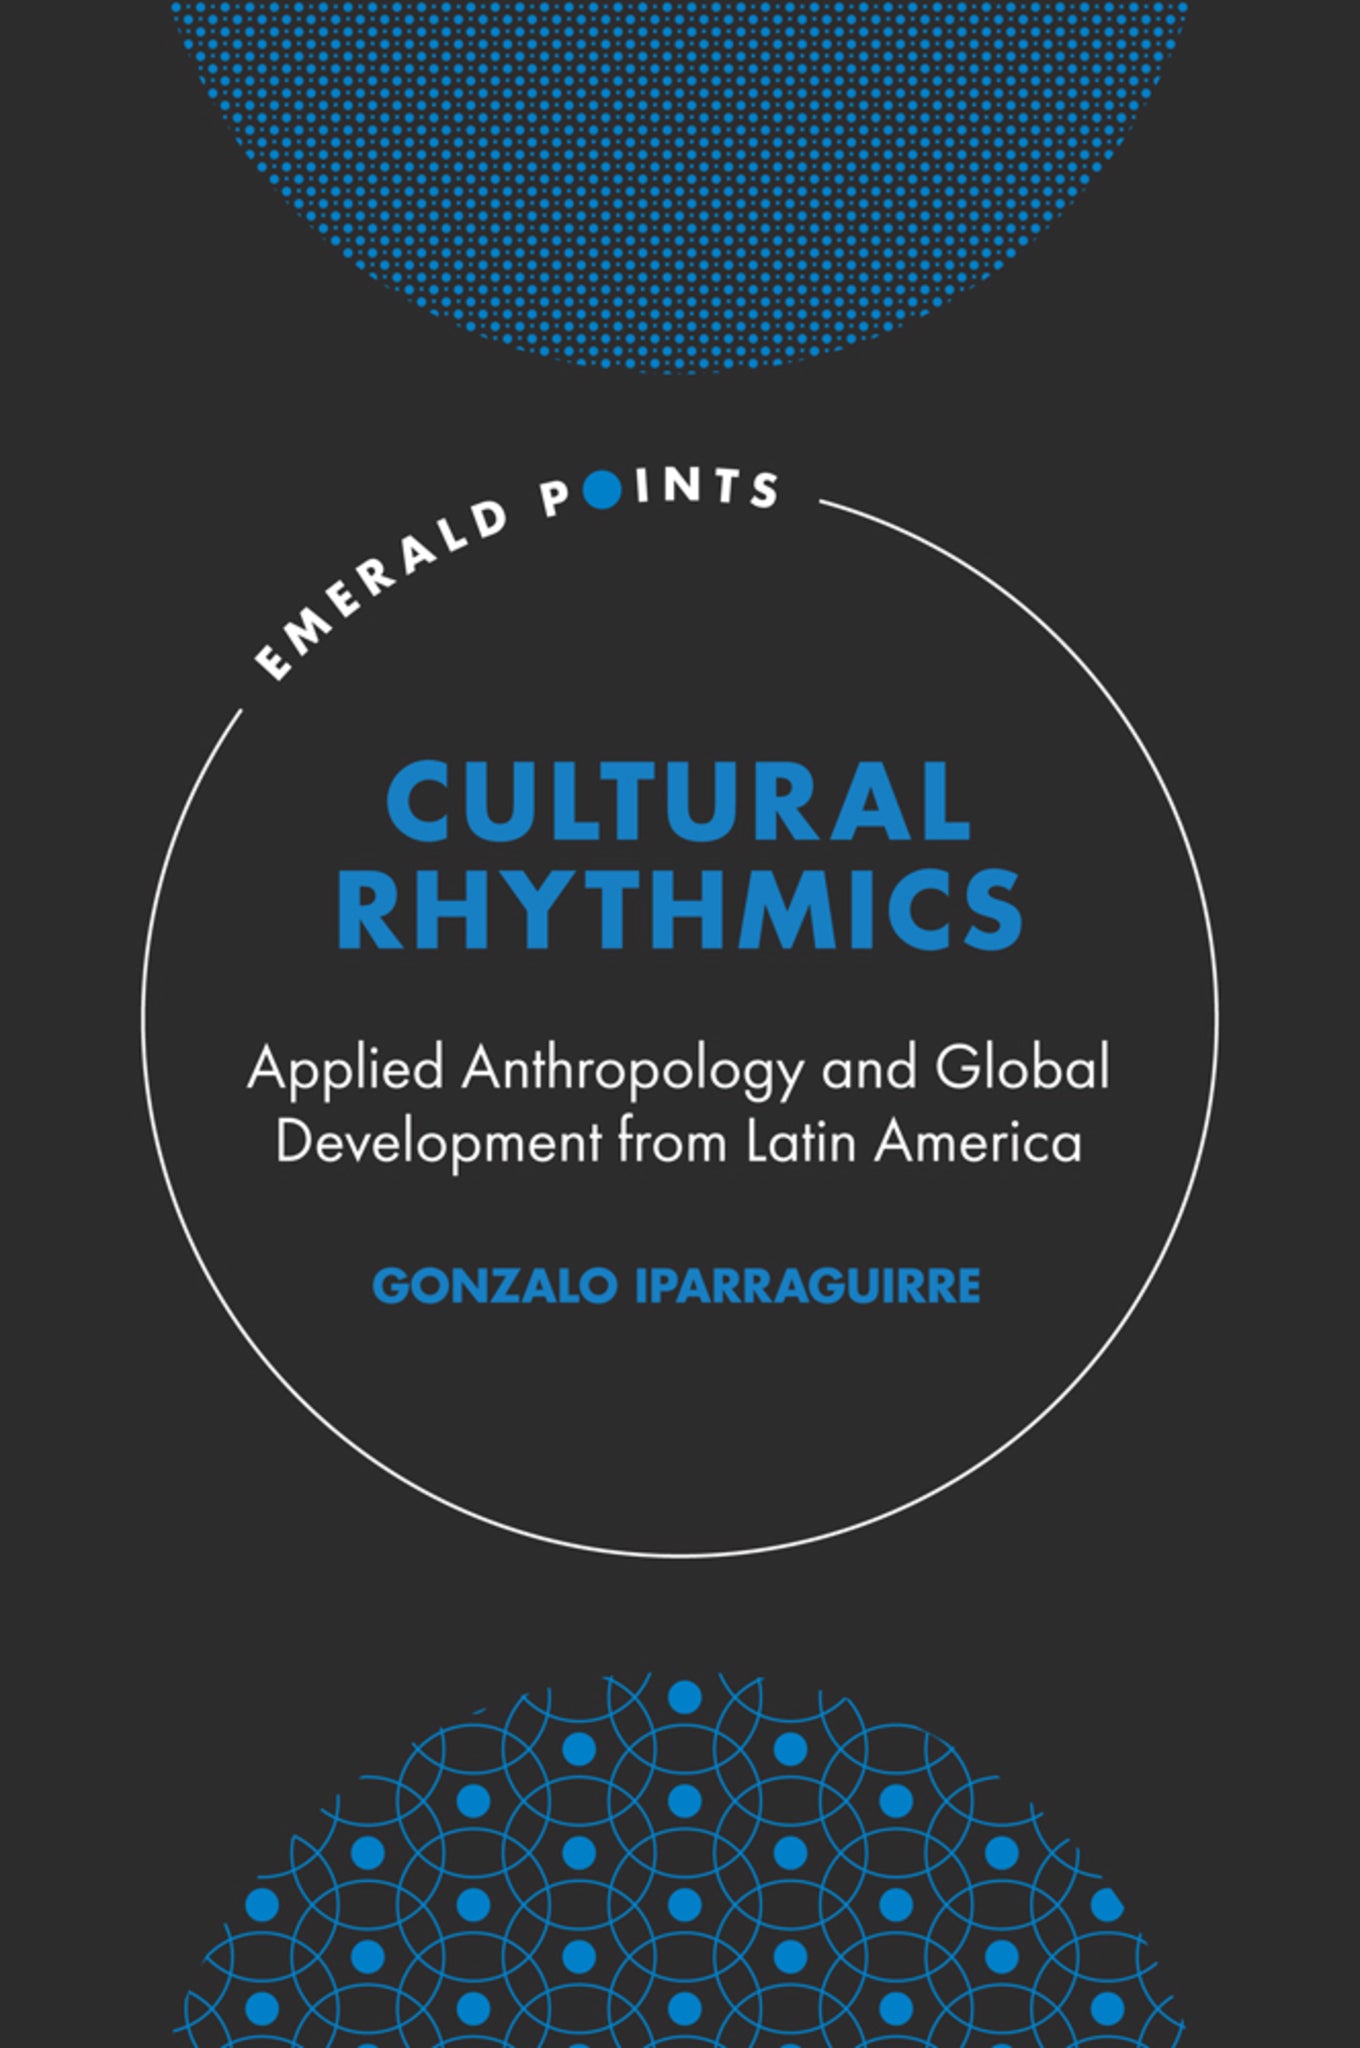Click the "EMERALD POINTS" series label
Image resolution: width=1360 pixels, height=2048 pixels.
[x=516, y=574]
